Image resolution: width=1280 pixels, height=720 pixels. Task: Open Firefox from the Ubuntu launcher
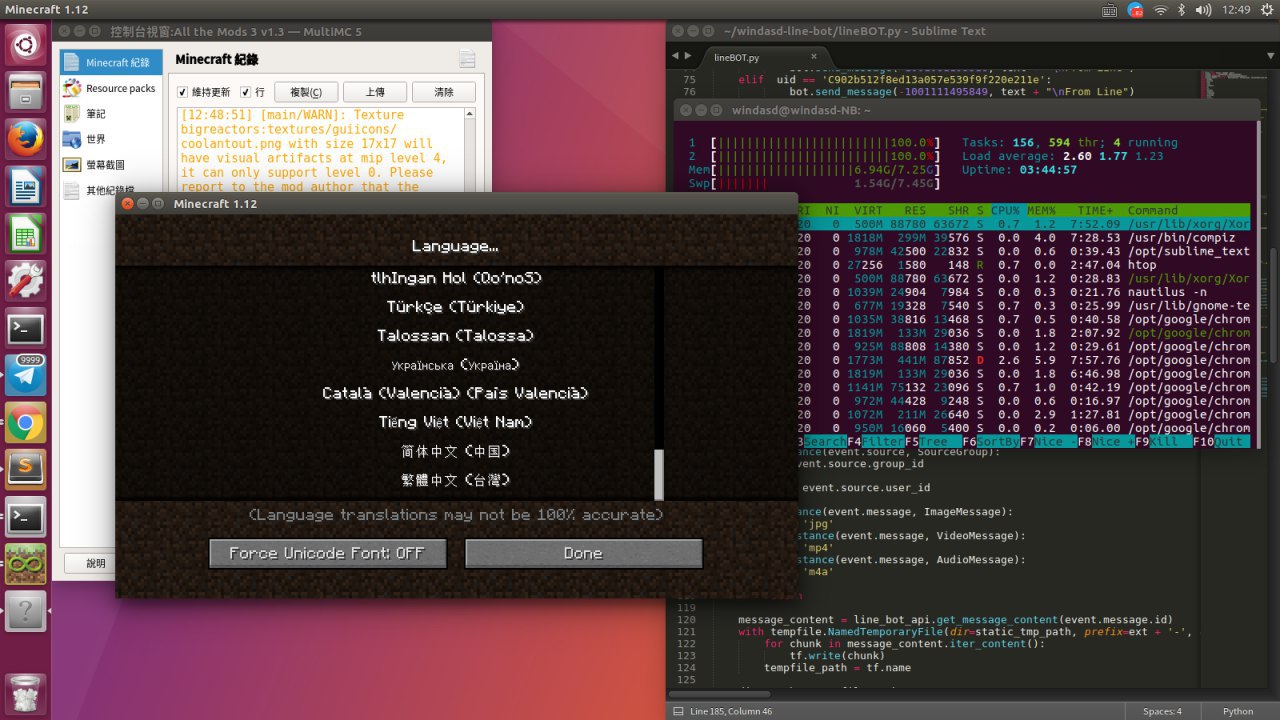pyautogui.click(x=25, y=140)
